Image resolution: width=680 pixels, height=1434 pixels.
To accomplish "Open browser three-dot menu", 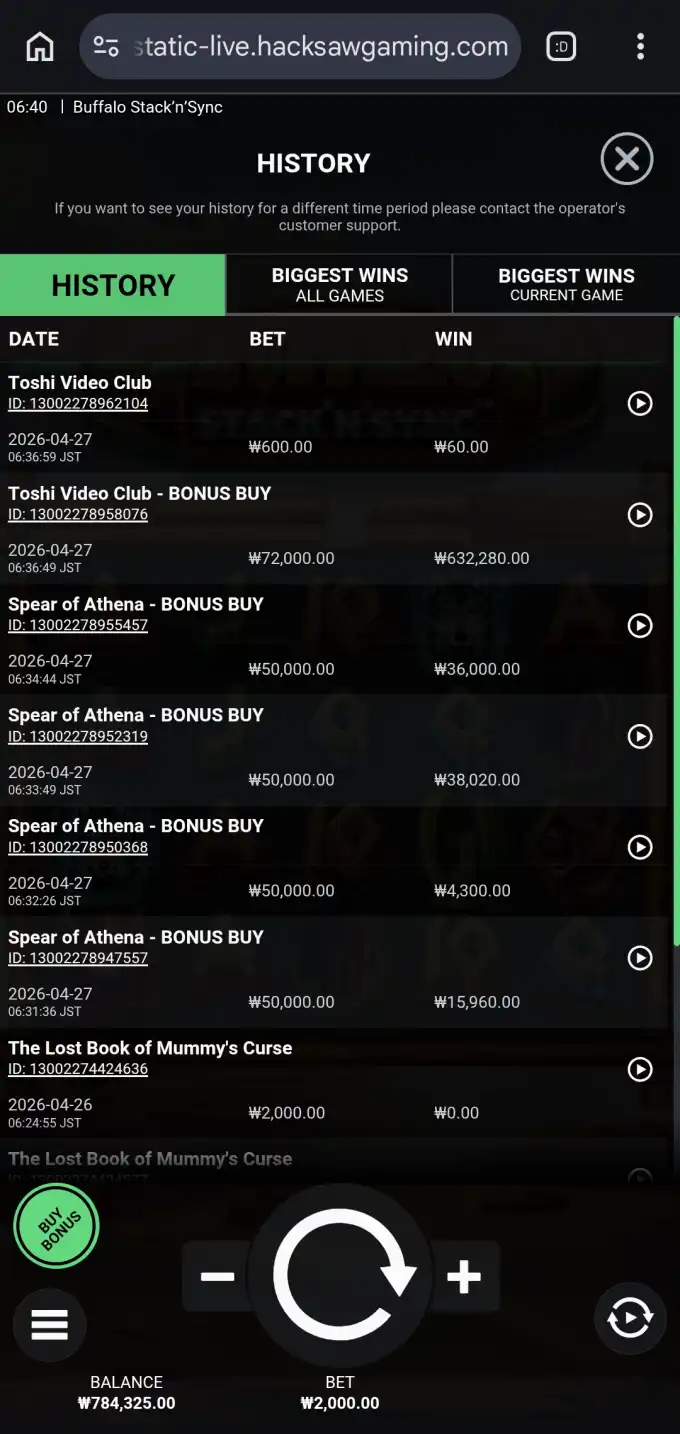I will (640, 46).
